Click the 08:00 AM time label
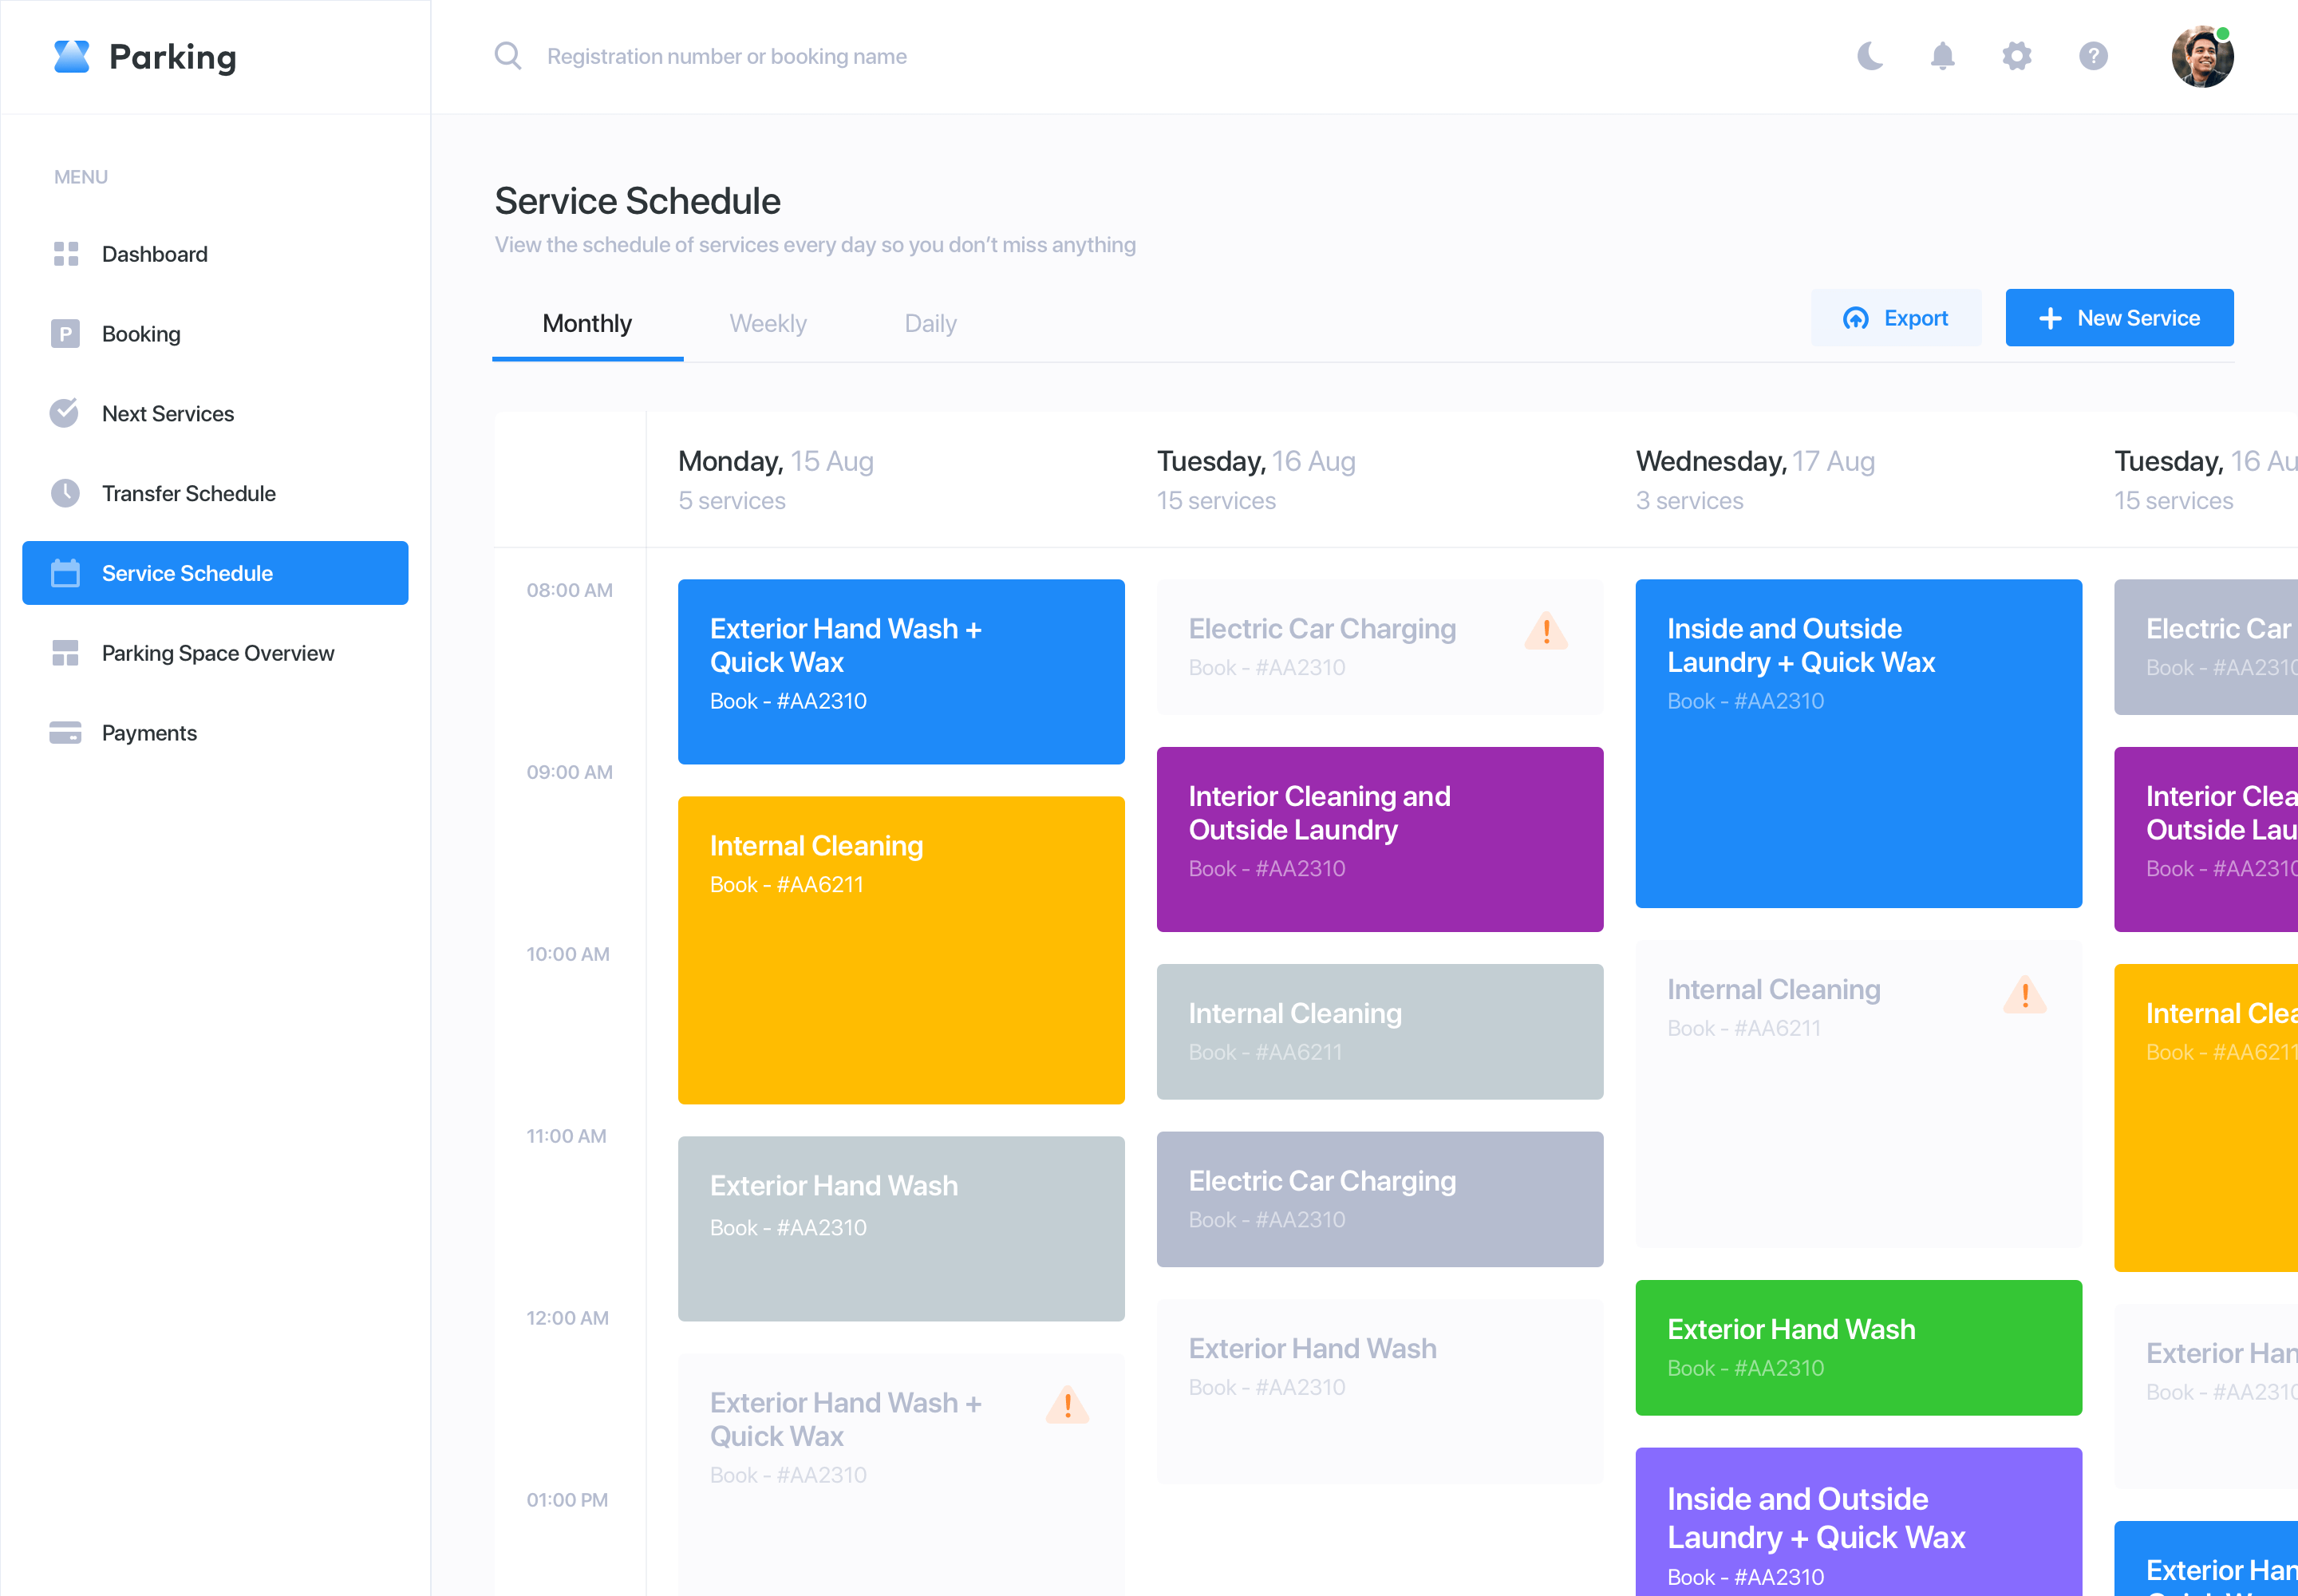Viewport: 2298px width, 1596px height. (x=570, y=590)
